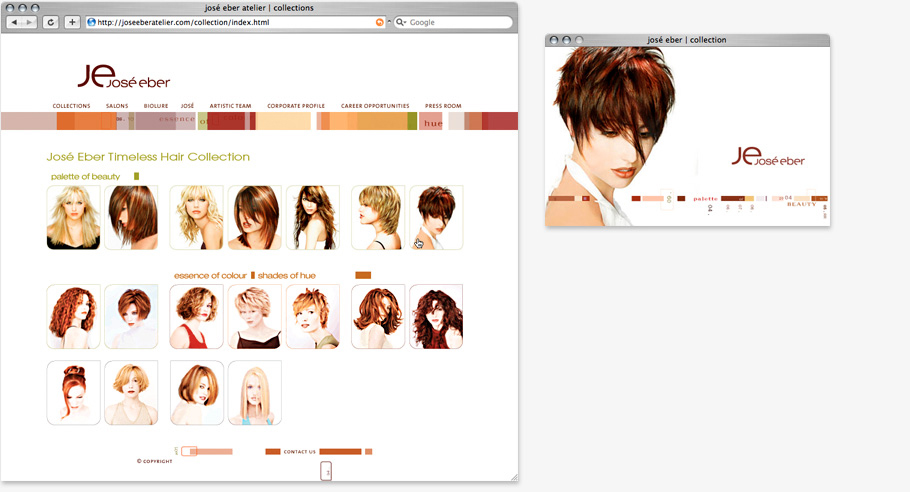Screen dimensions: 910x492
Task: Click the José Eber logo on main page
Action: [x=124, y=77]
